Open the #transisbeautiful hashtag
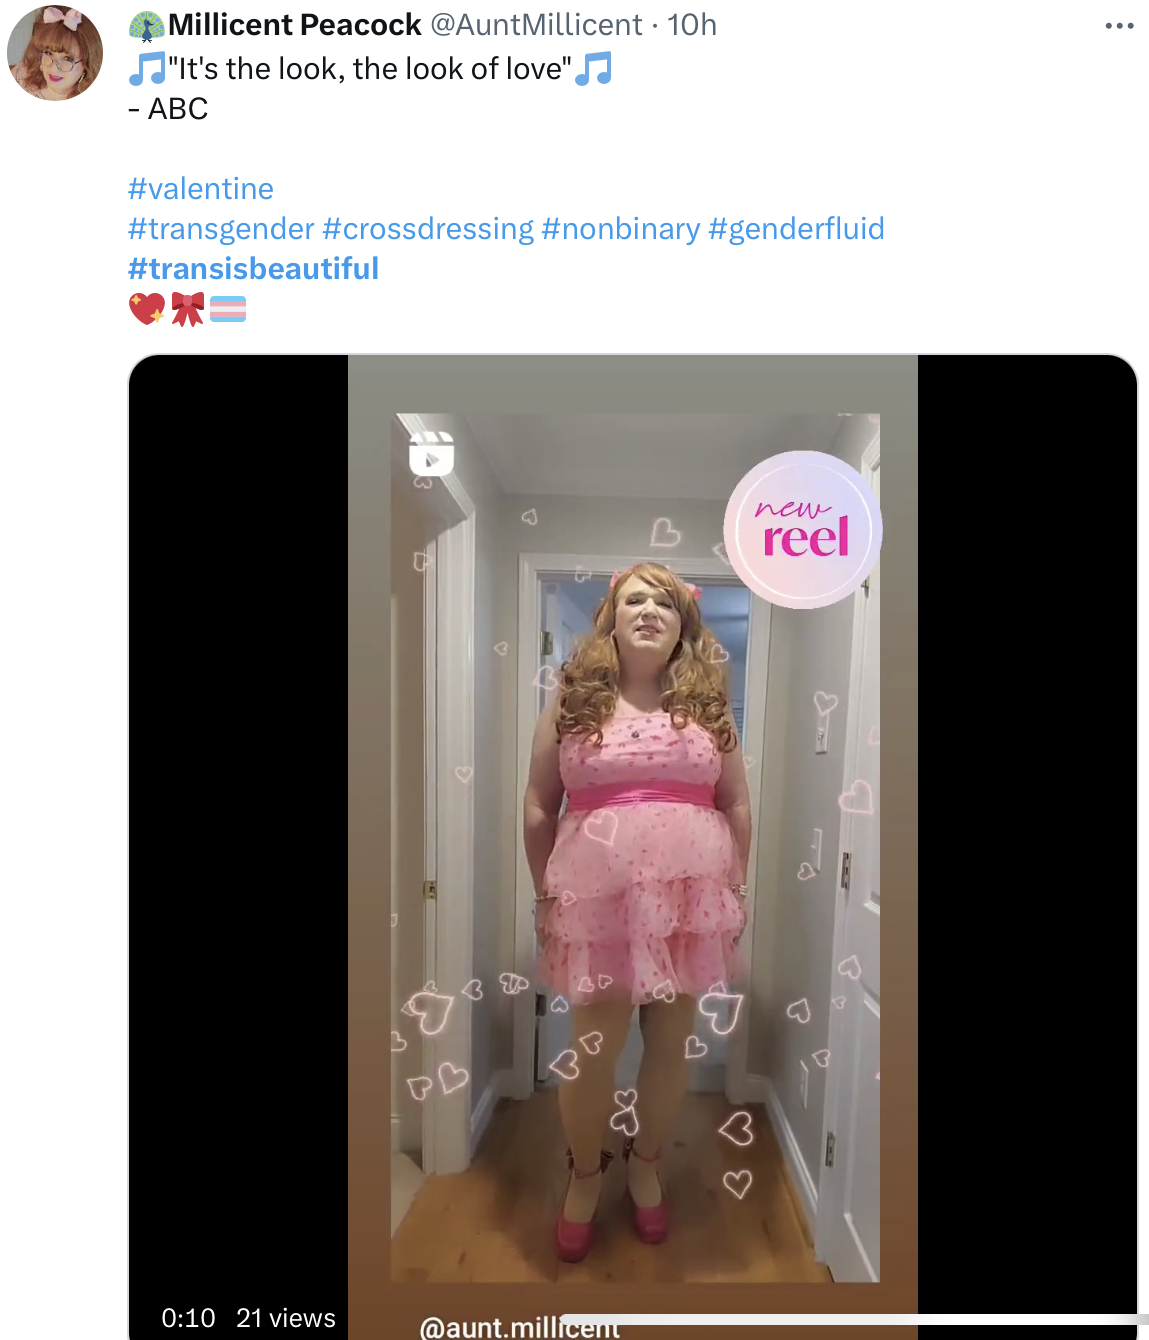Viewport: 1149px width, 1340px height. [254, 269]
